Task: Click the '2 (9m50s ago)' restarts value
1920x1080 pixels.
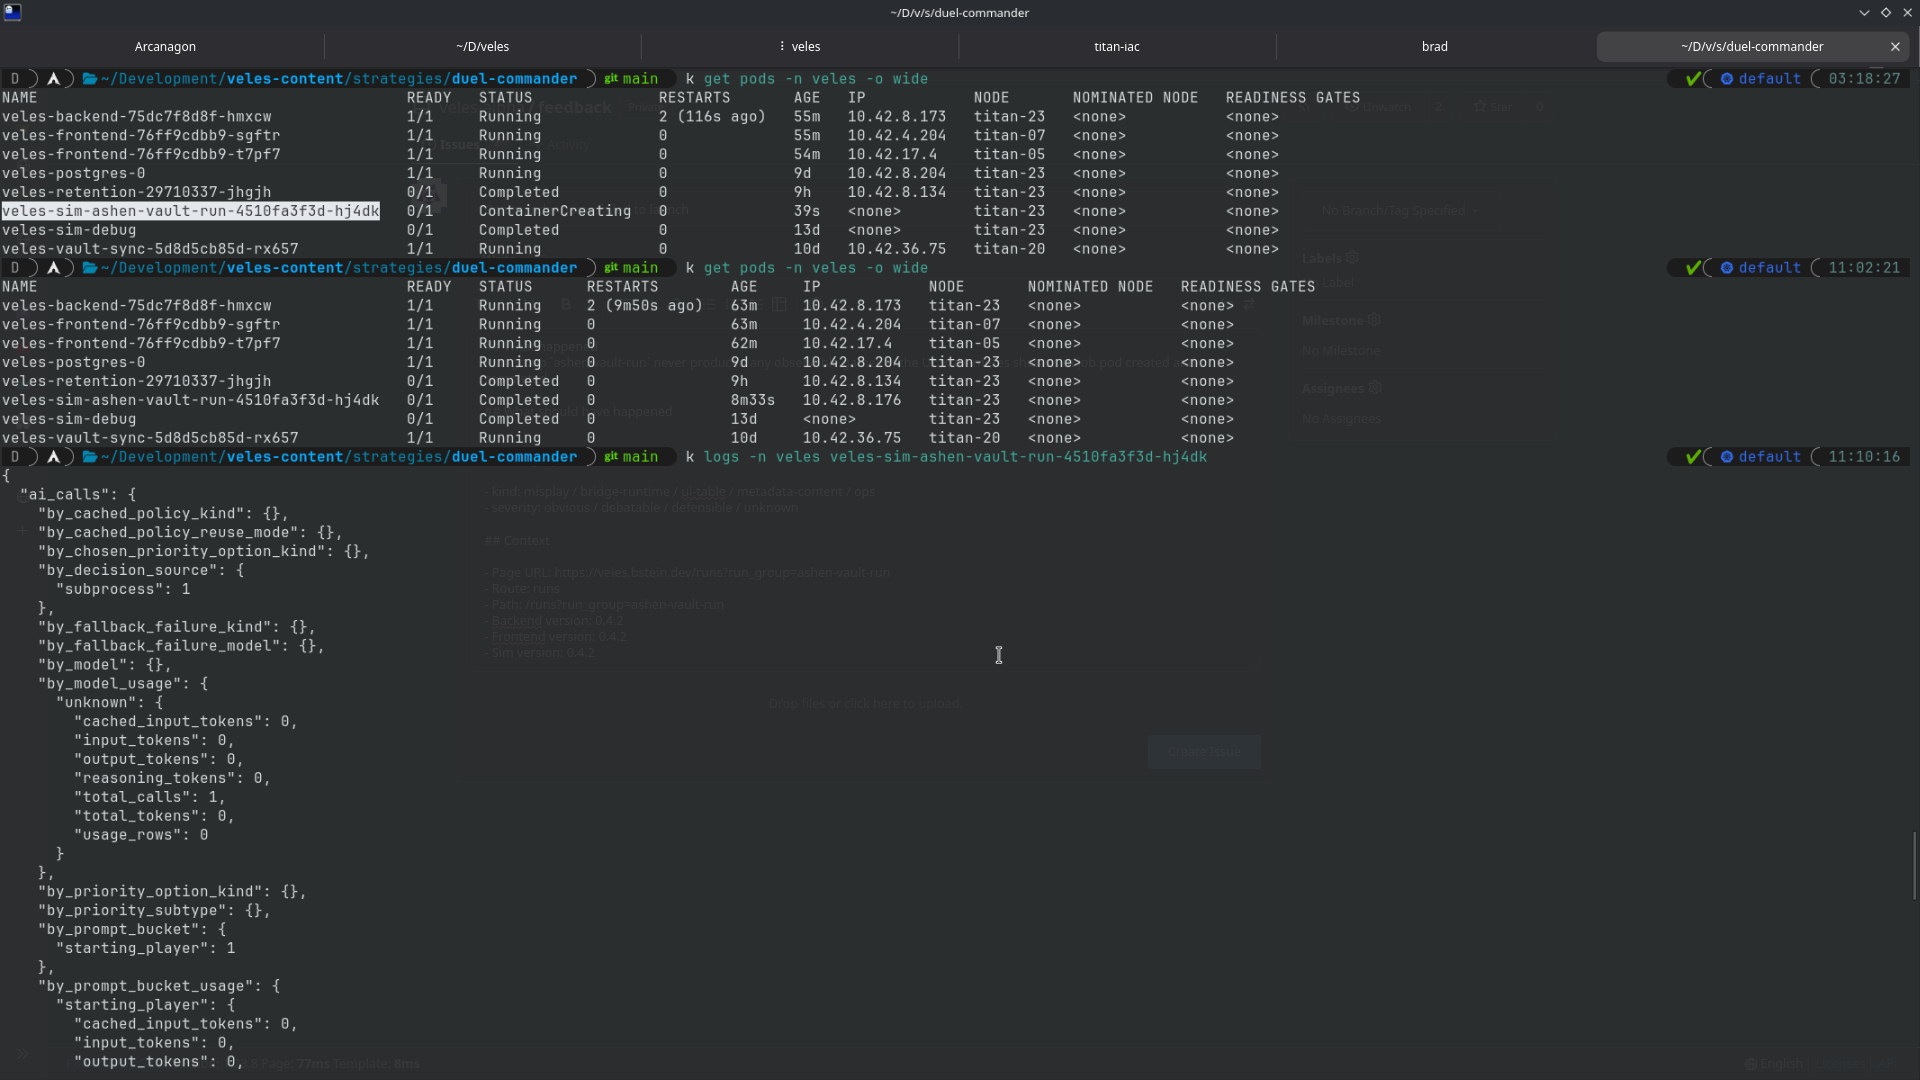Action: [x=645, y=306]
